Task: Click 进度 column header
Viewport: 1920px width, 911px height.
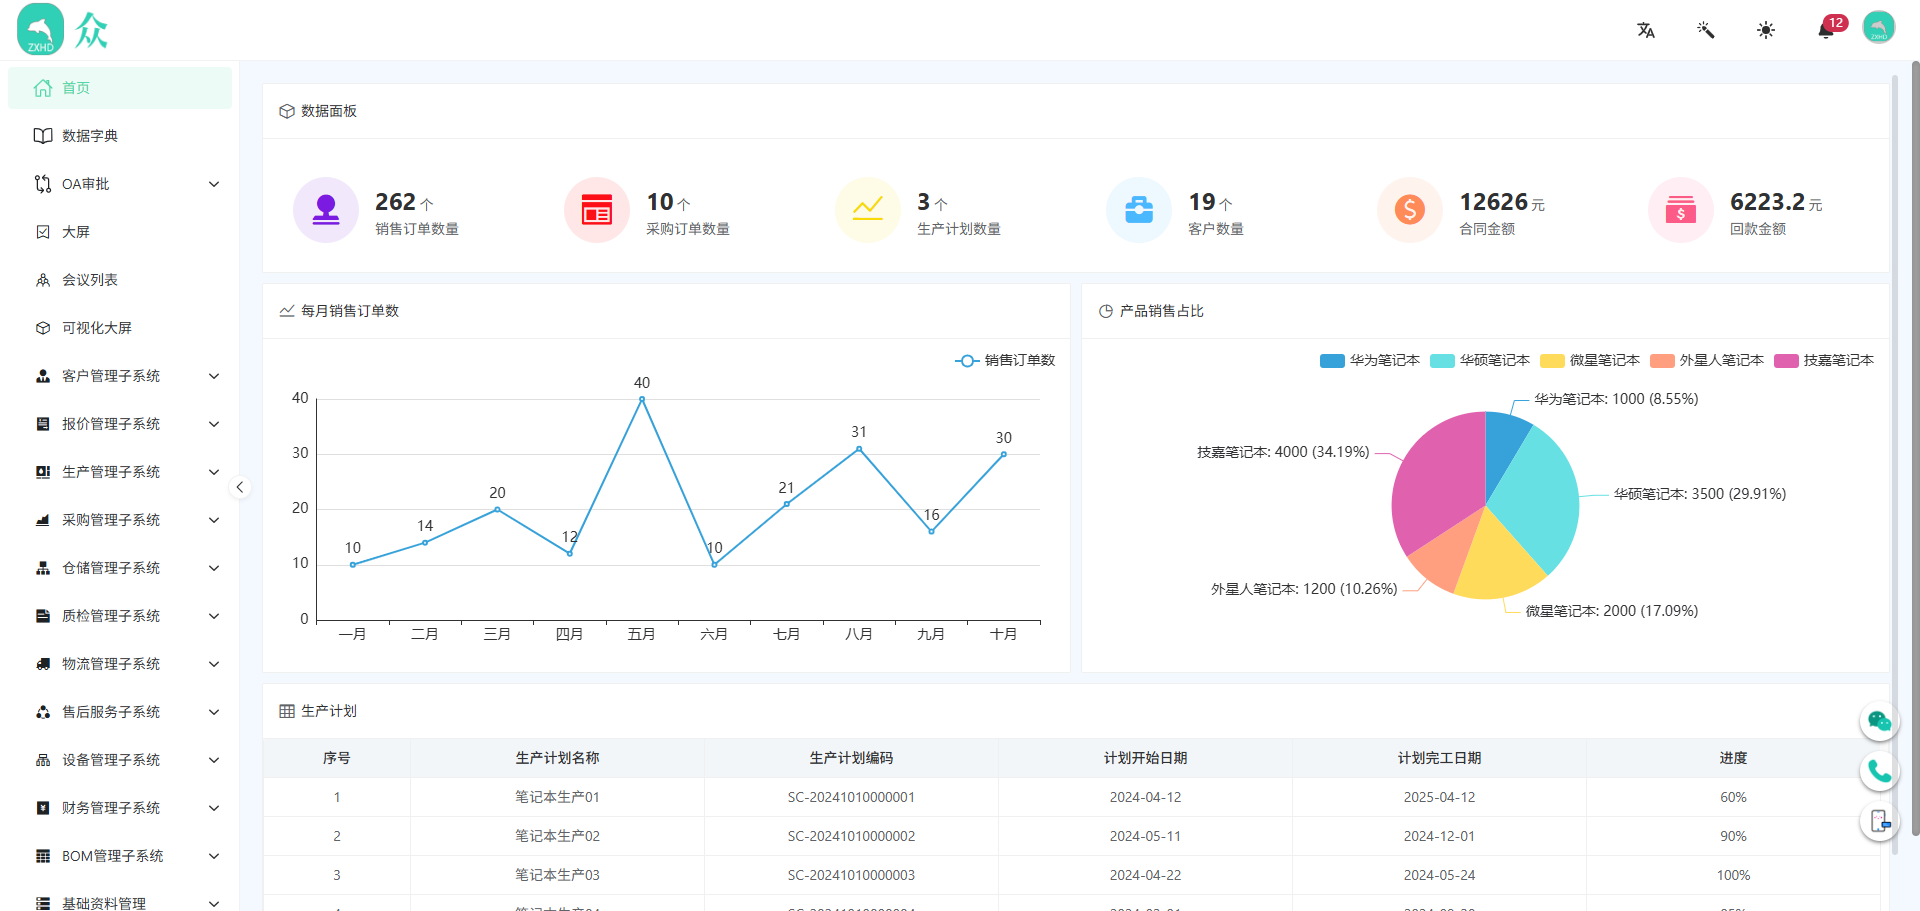Action: coord(1733,758)
